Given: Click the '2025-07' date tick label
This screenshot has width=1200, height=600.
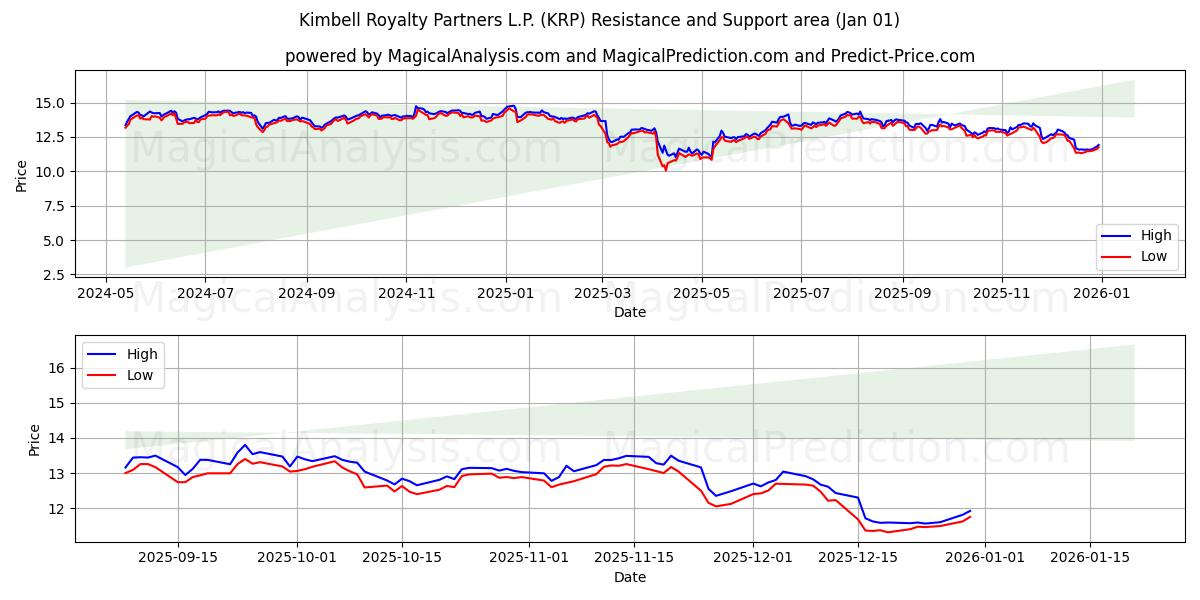Looking at the screenshot, I should click(x=801, y=293).
